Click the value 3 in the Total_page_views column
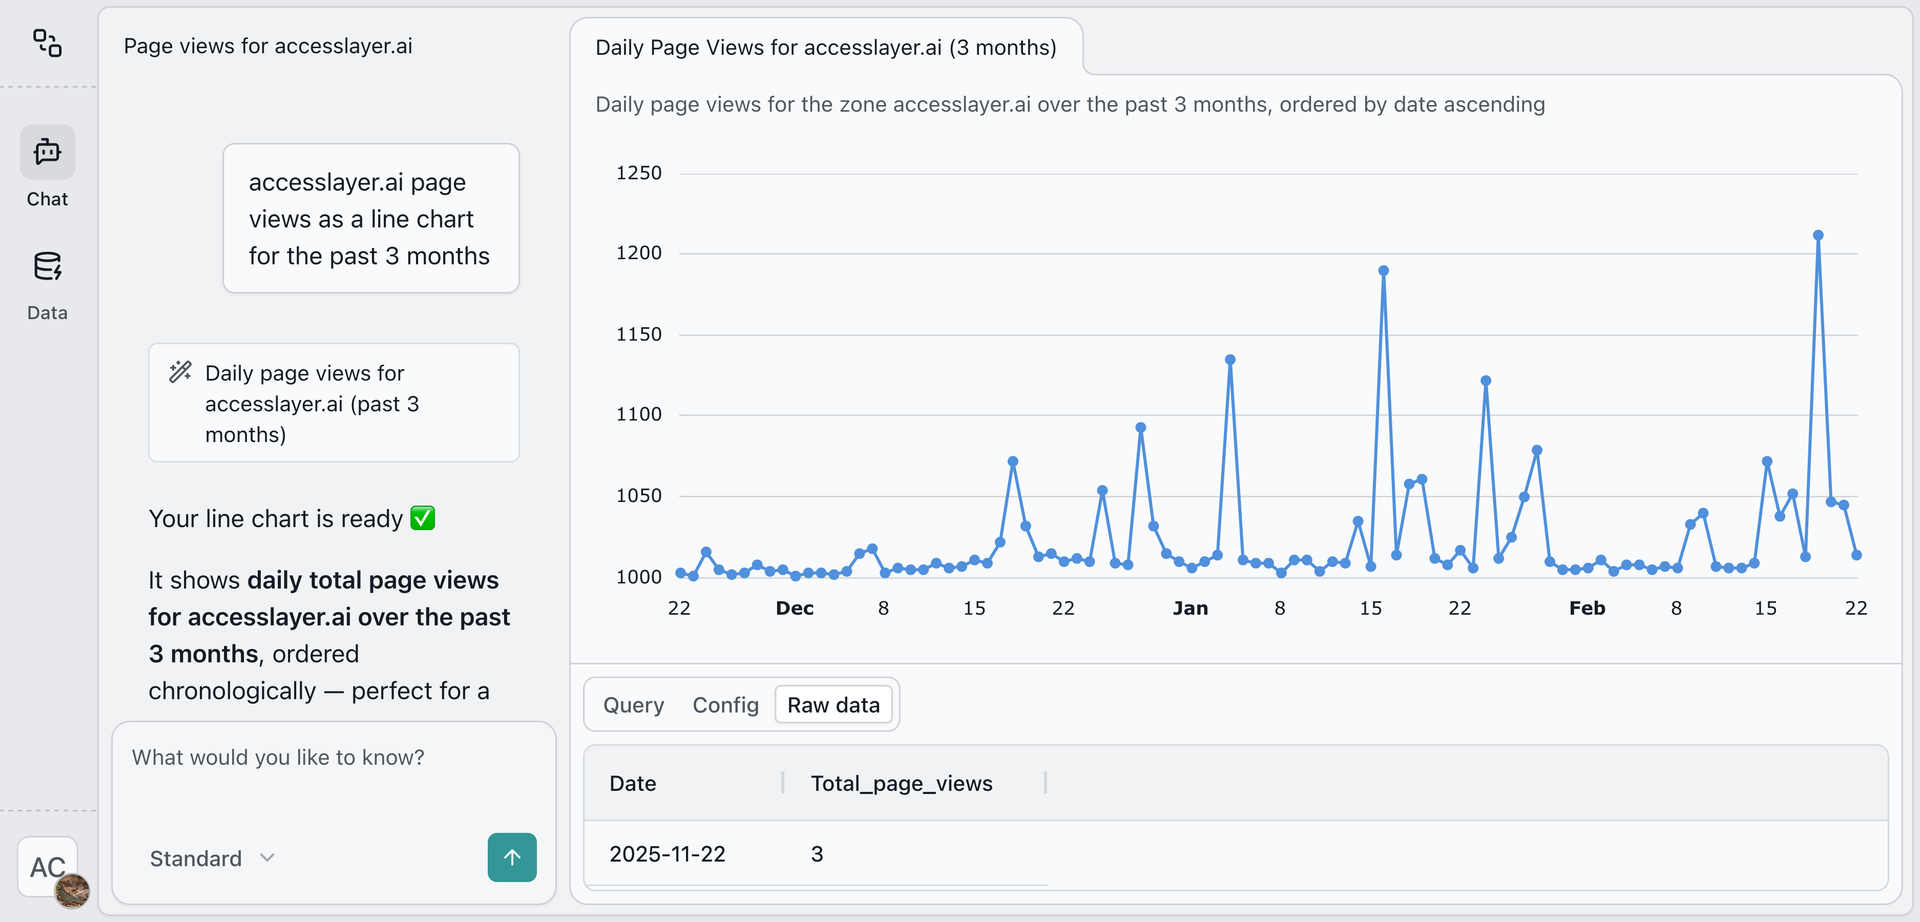This screenshot has height=922, width=1920. point(817,854)
